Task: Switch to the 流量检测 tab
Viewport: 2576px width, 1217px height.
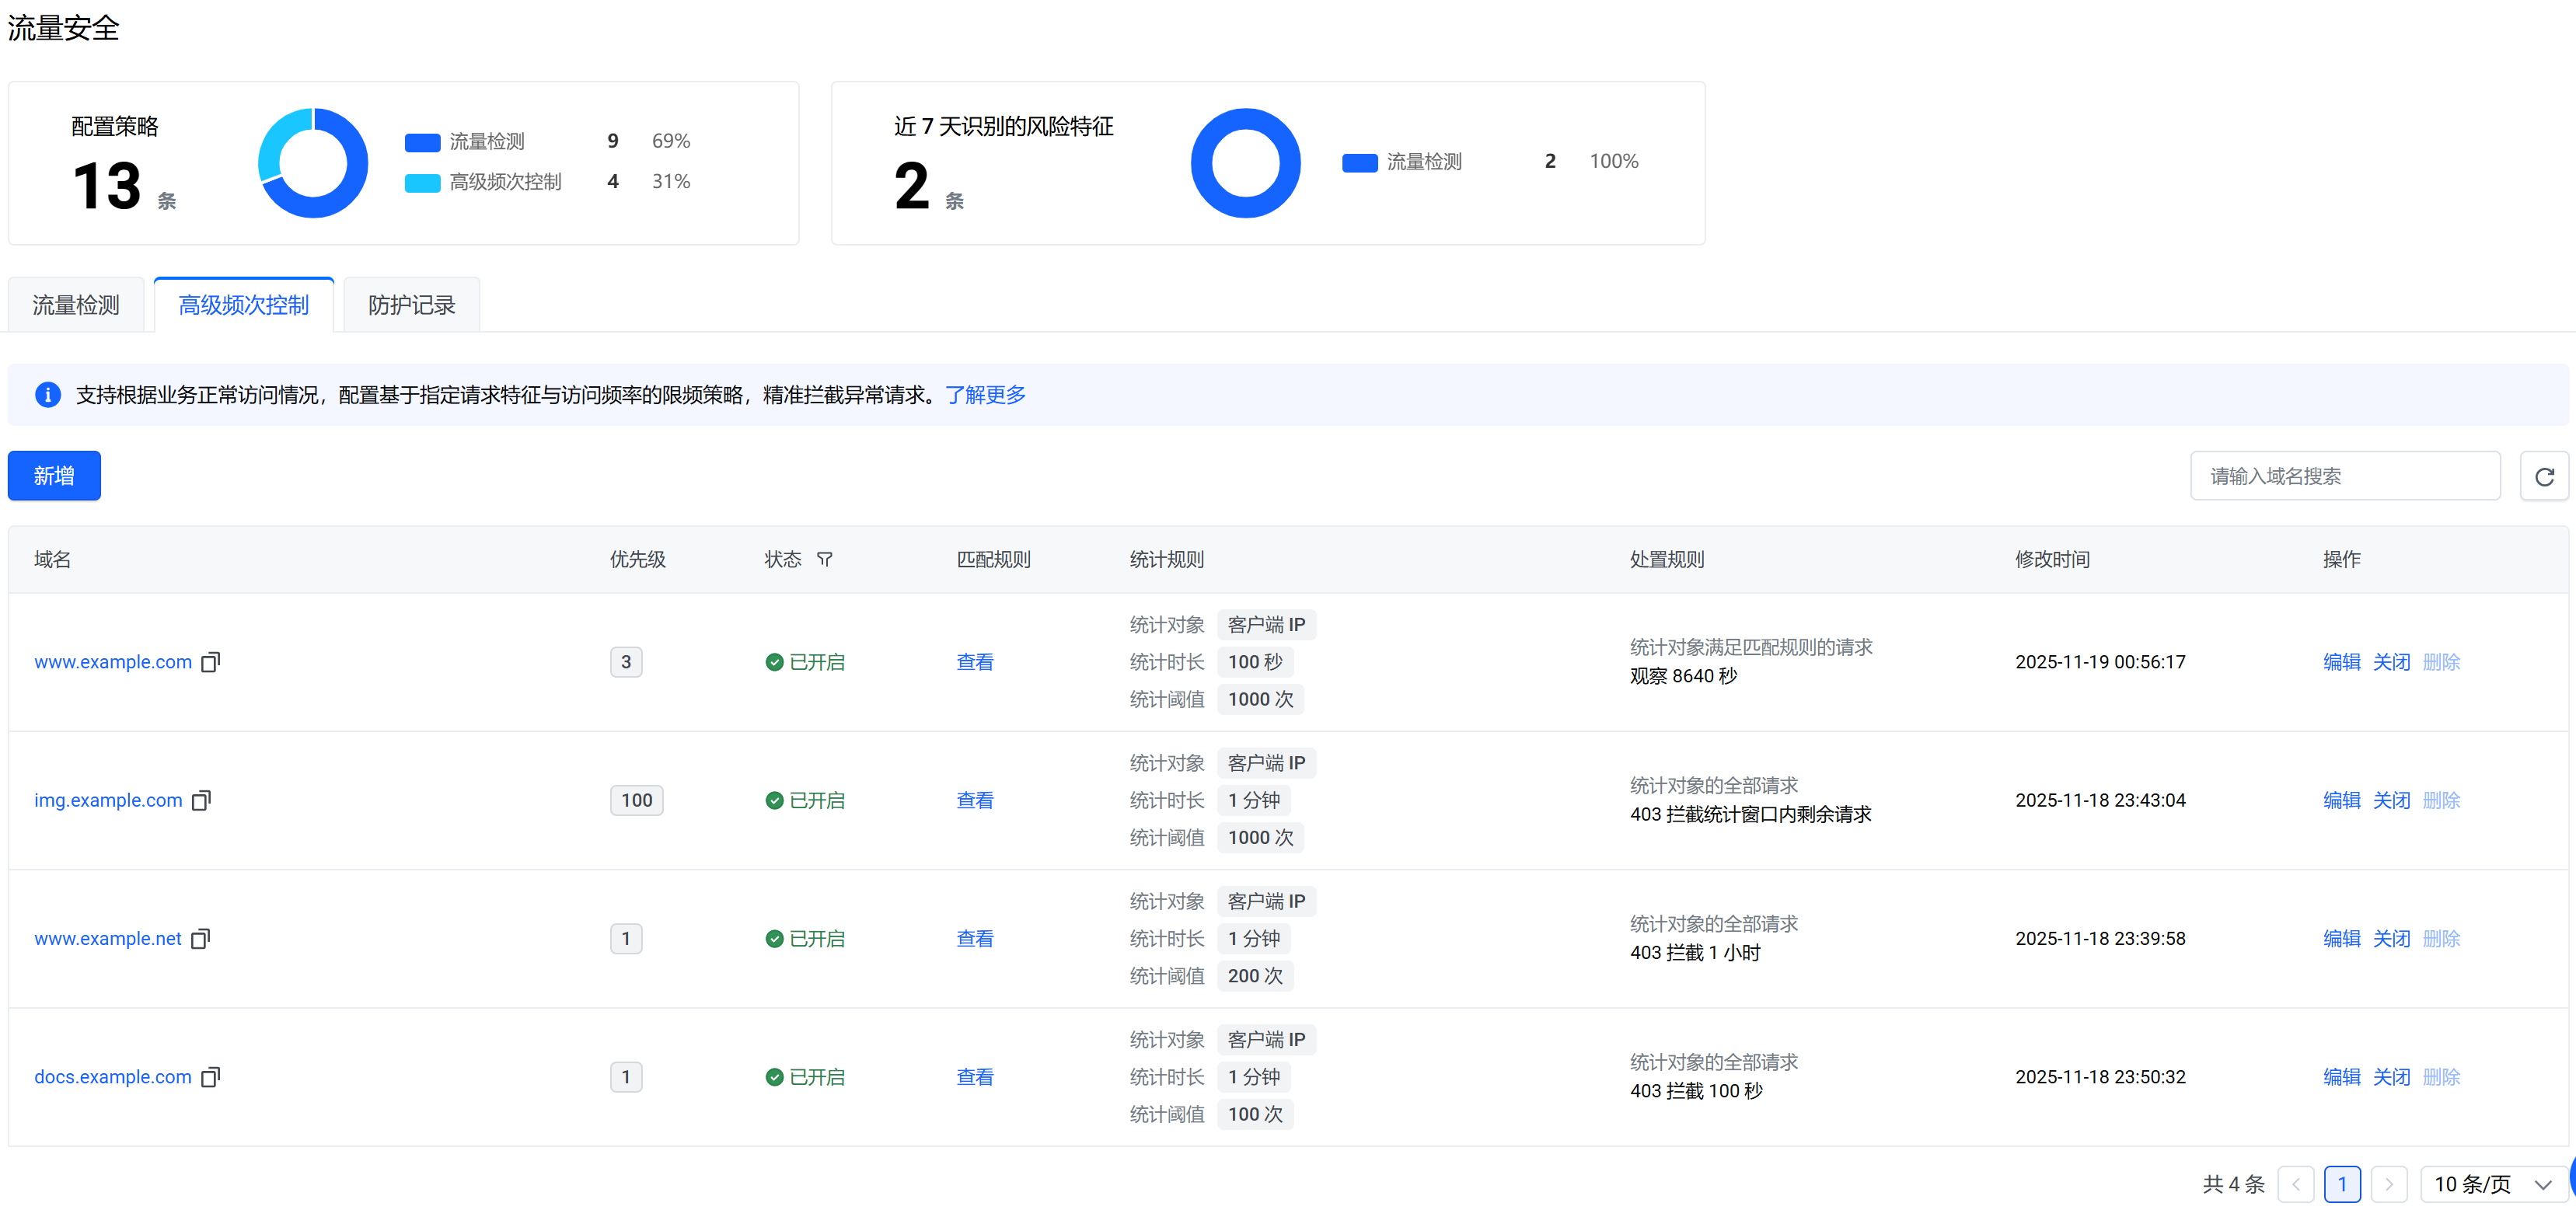Action: click(76, 305)
